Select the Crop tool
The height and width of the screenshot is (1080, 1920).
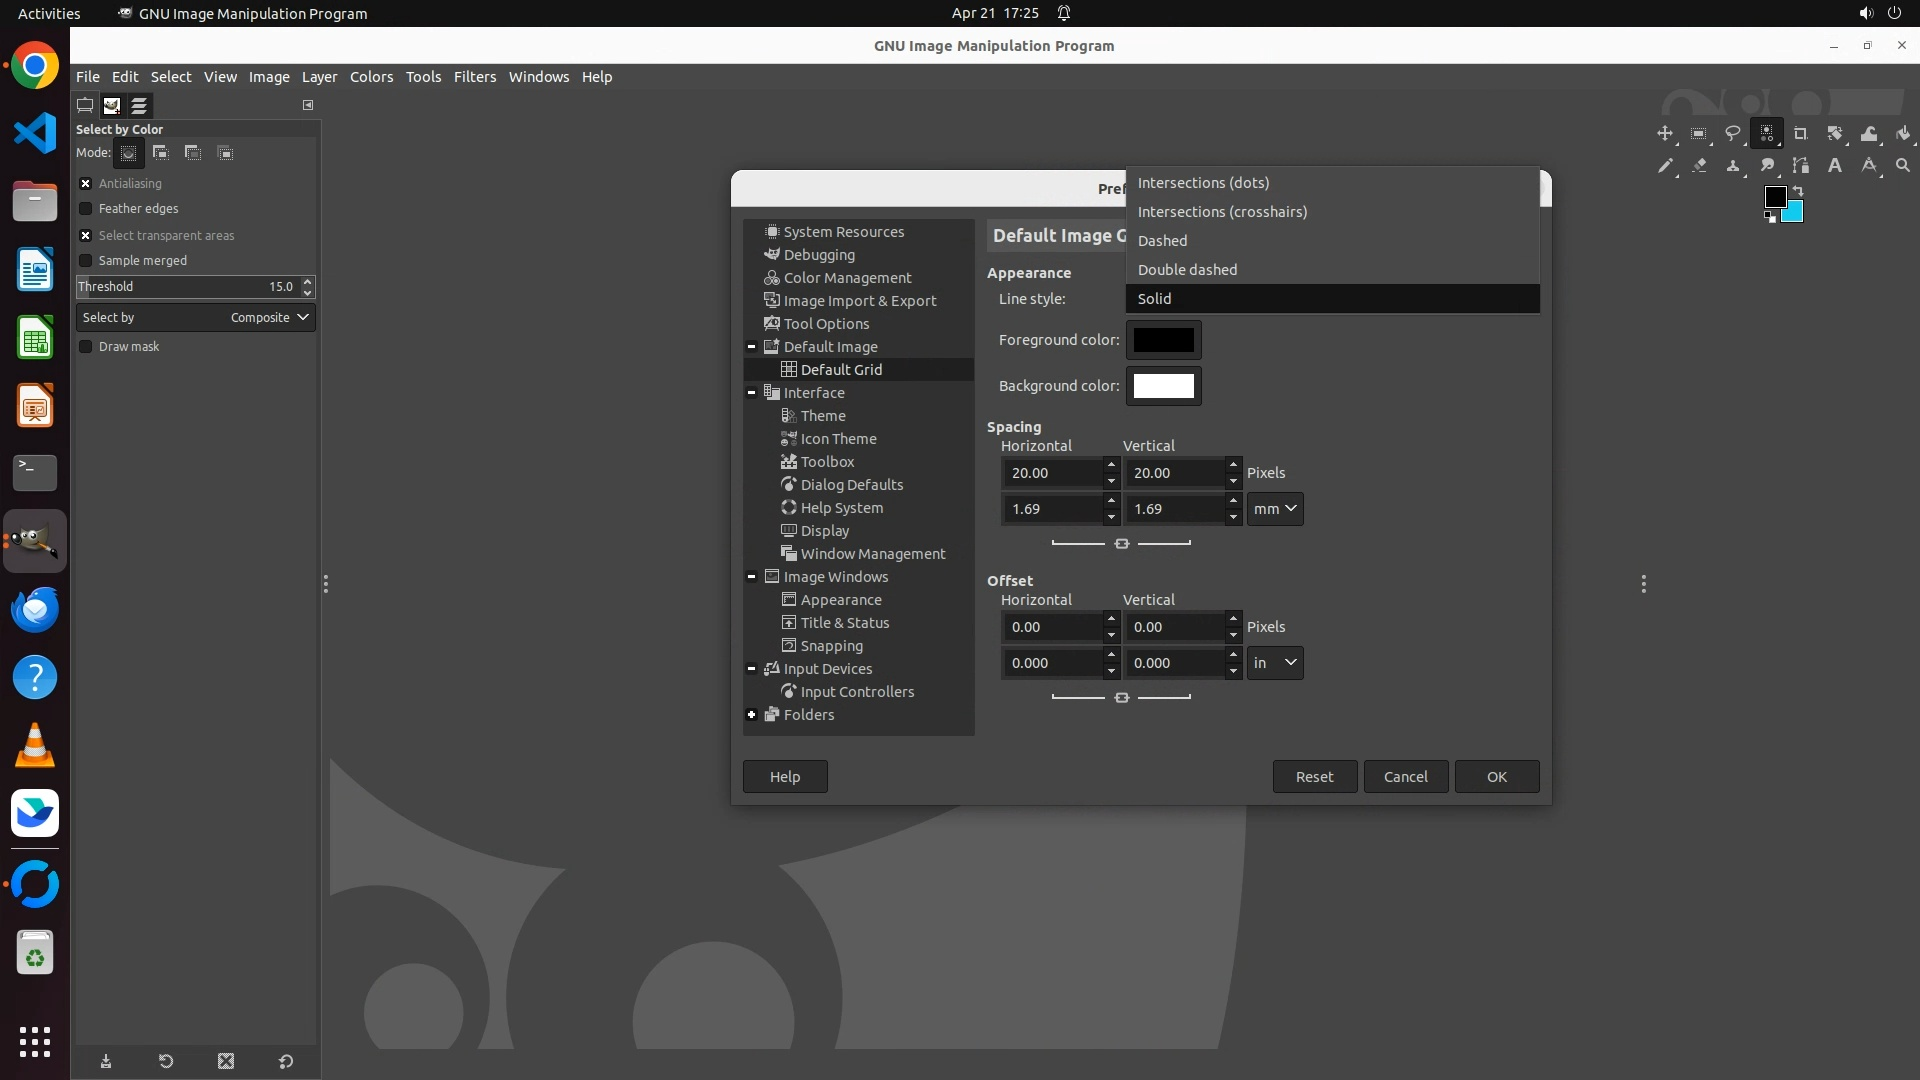[x=1801, y=134]
